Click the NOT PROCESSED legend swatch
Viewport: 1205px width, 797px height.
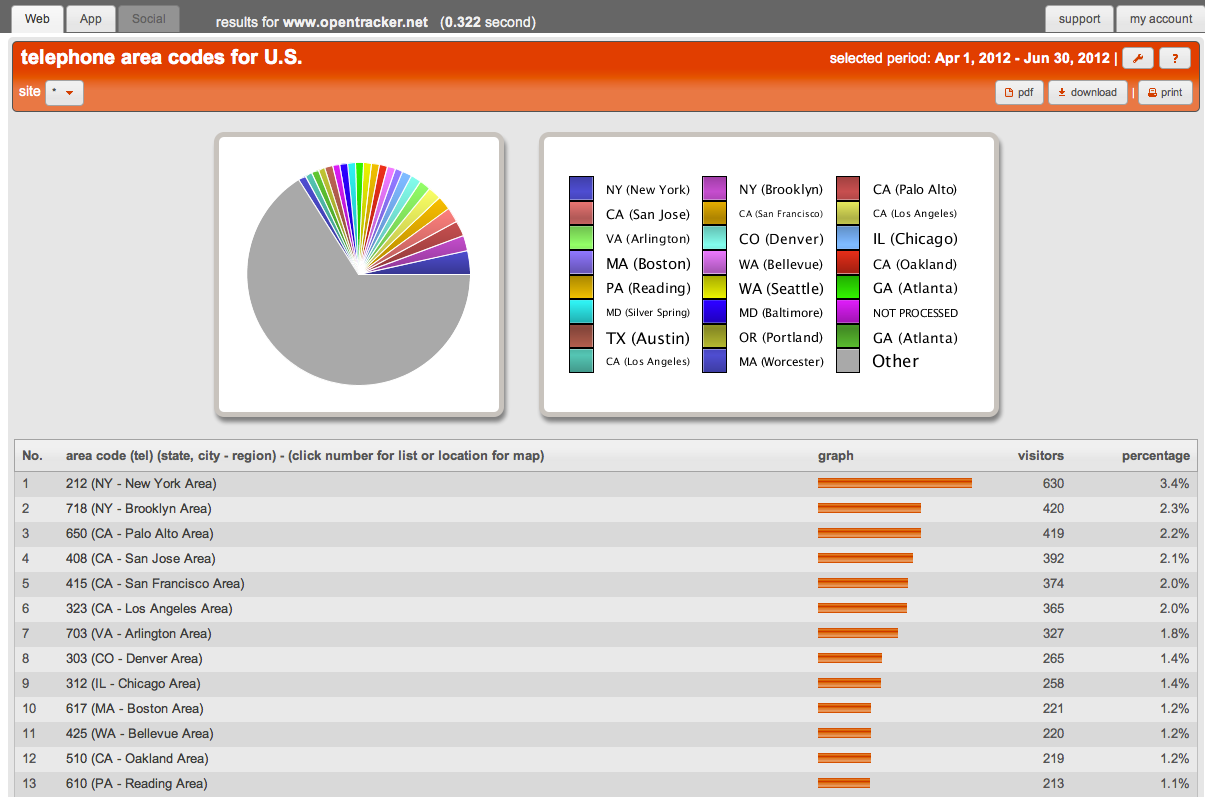coord(849,312)
